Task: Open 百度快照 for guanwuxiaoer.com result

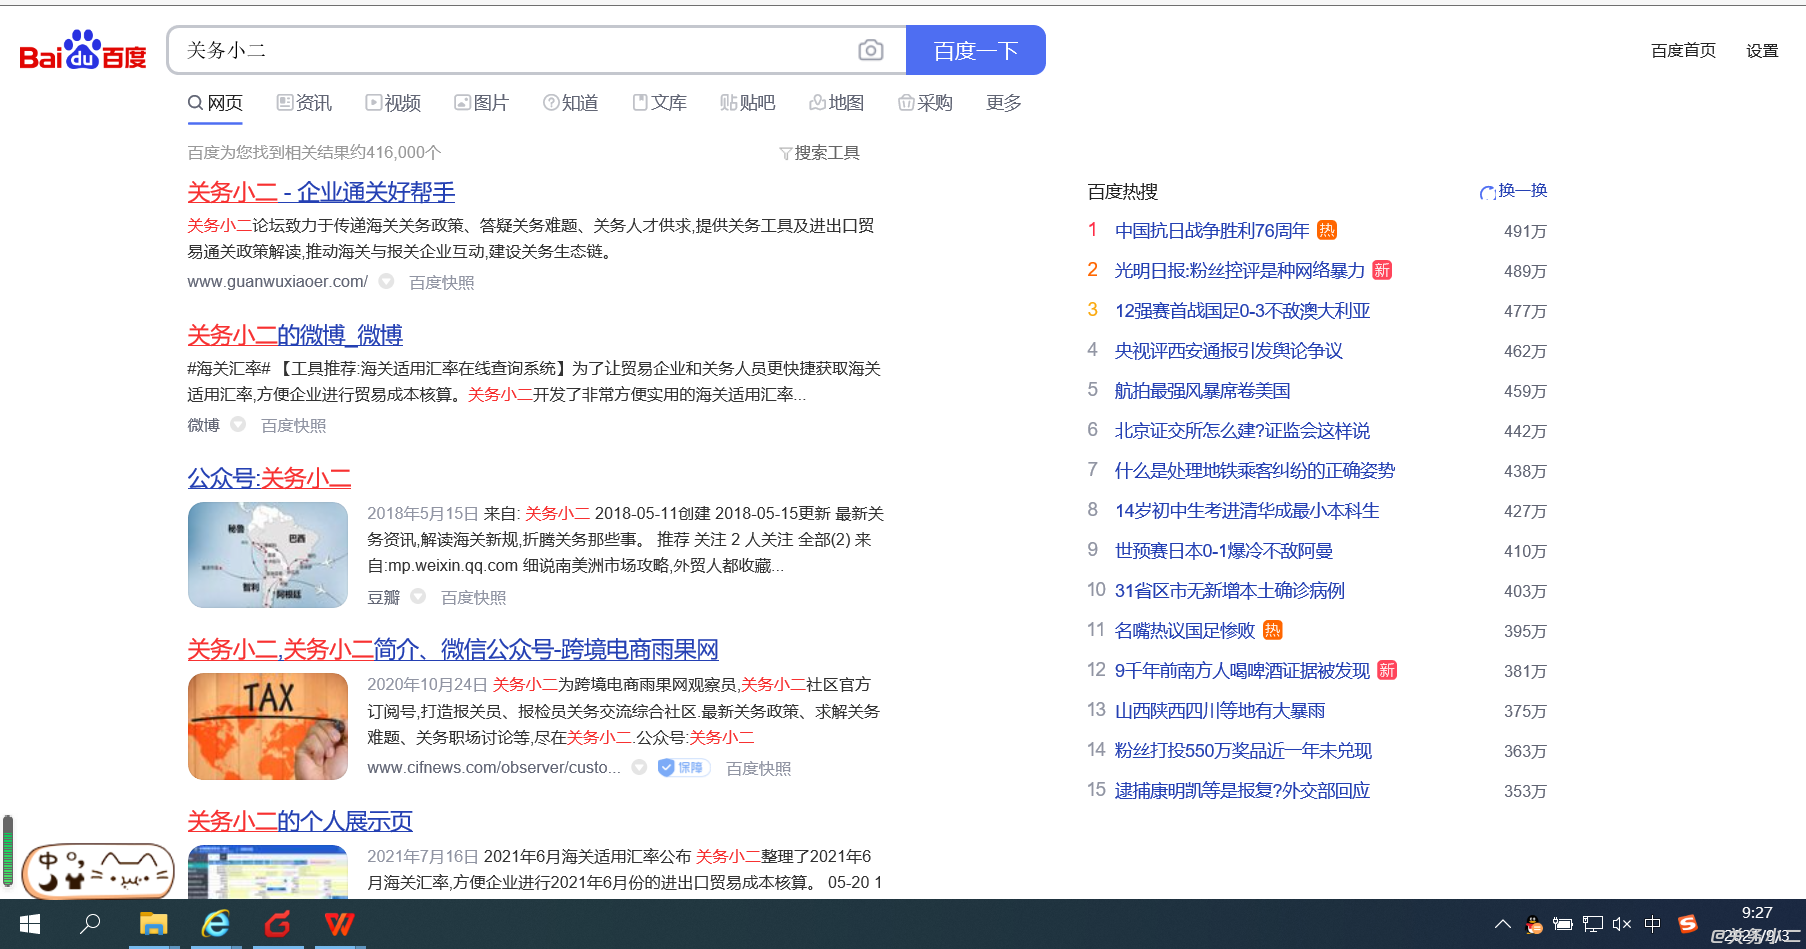Action: tap(442, 283)
